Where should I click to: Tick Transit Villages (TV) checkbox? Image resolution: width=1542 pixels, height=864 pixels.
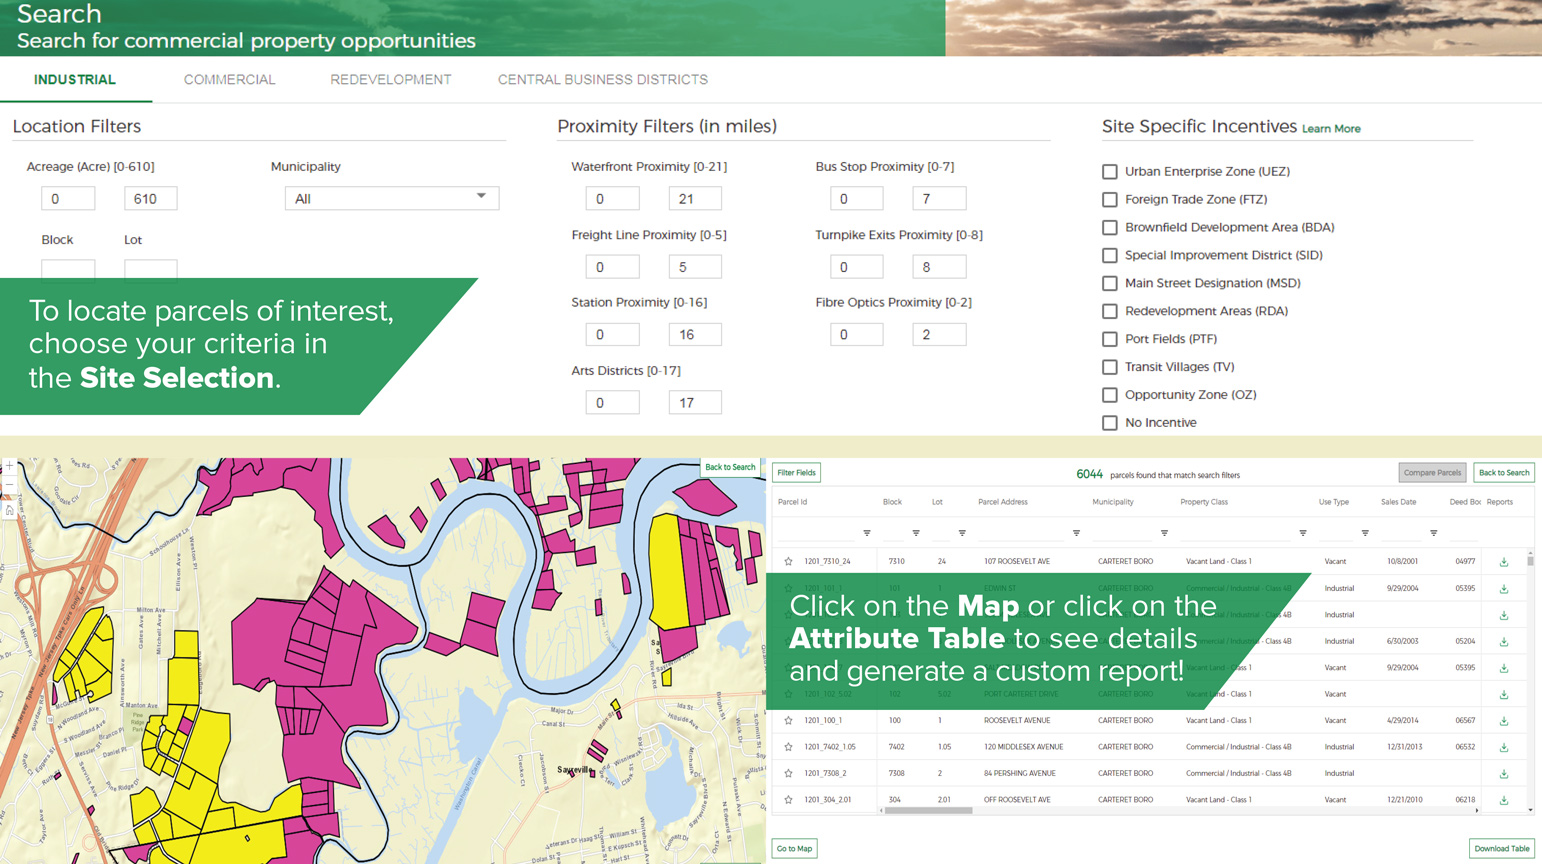click(x=1110, y=367)
